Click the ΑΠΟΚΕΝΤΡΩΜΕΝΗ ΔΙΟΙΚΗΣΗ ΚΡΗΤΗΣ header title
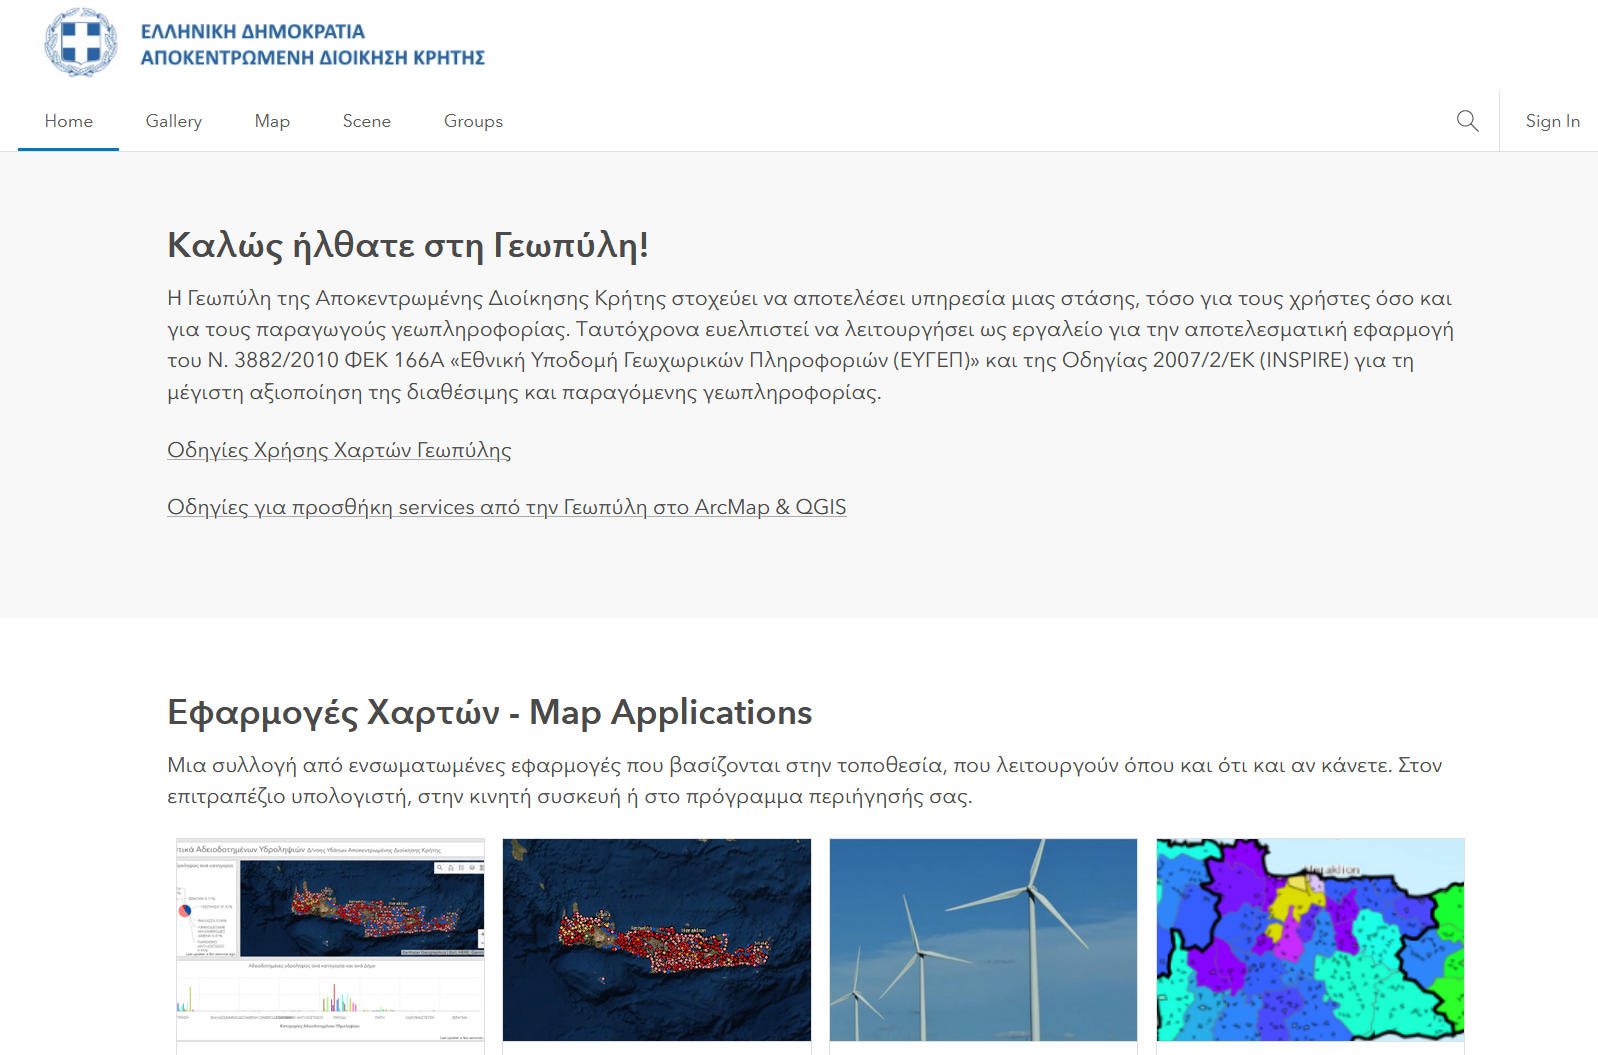This screenshot has height=1055, width=1598. point(313,58)
